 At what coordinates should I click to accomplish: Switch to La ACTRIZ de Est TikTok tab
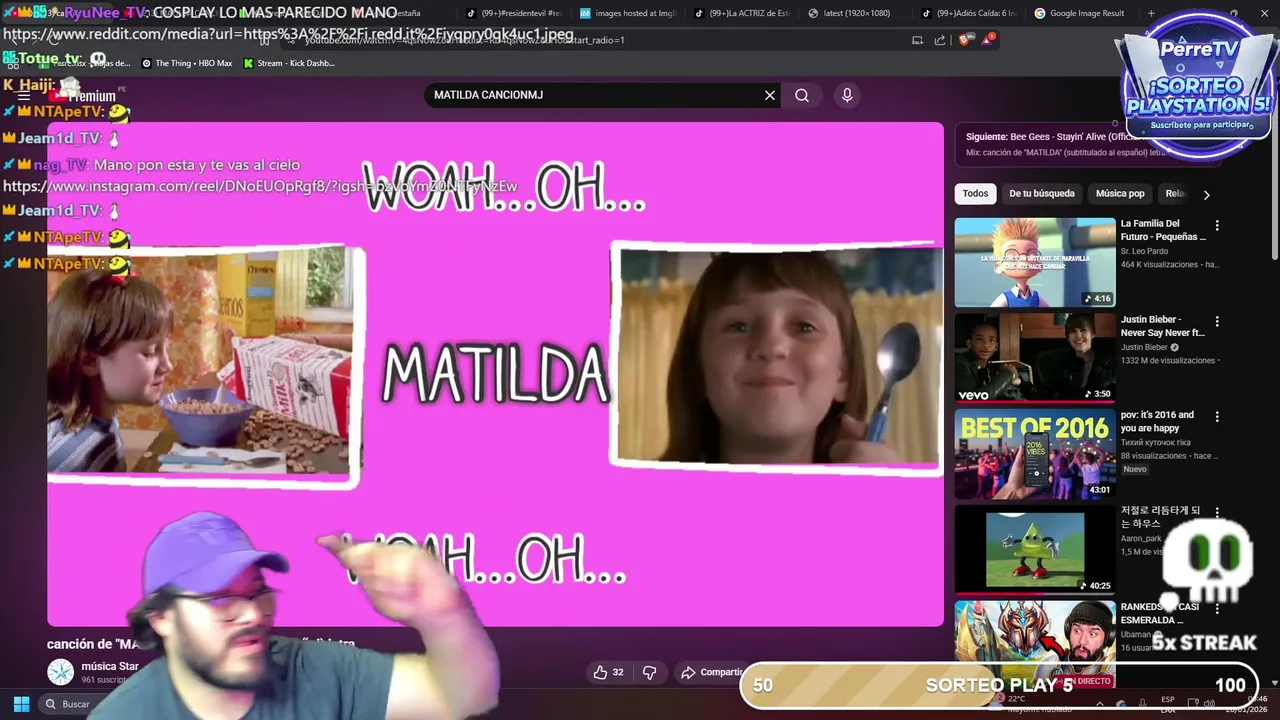pyautogui.click(x=742, y=13)
